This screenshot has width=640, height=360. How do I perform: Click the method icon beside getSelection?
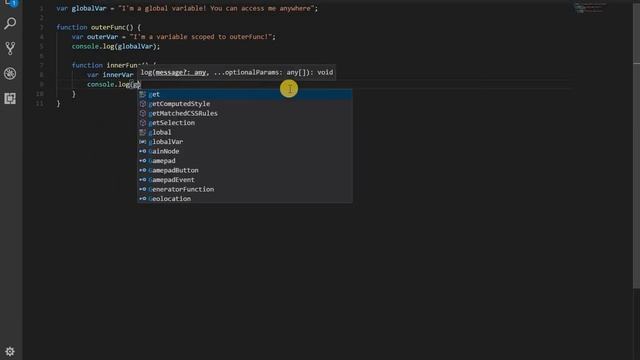pos(142,123)
